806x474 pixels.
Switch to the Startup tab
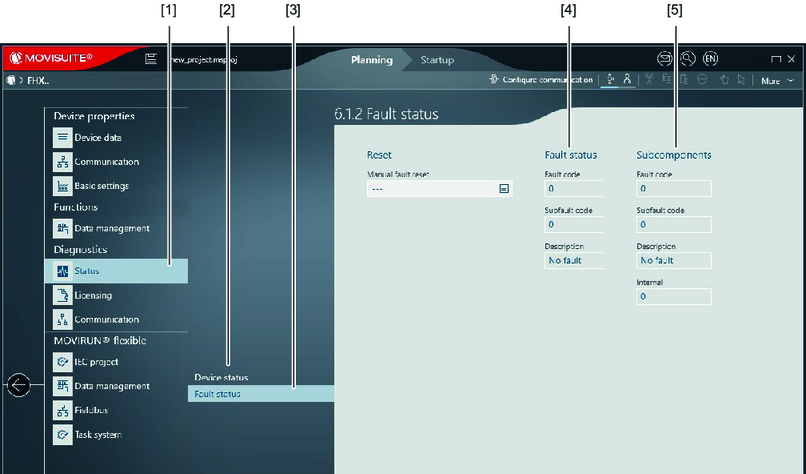[x=436, y=60]
